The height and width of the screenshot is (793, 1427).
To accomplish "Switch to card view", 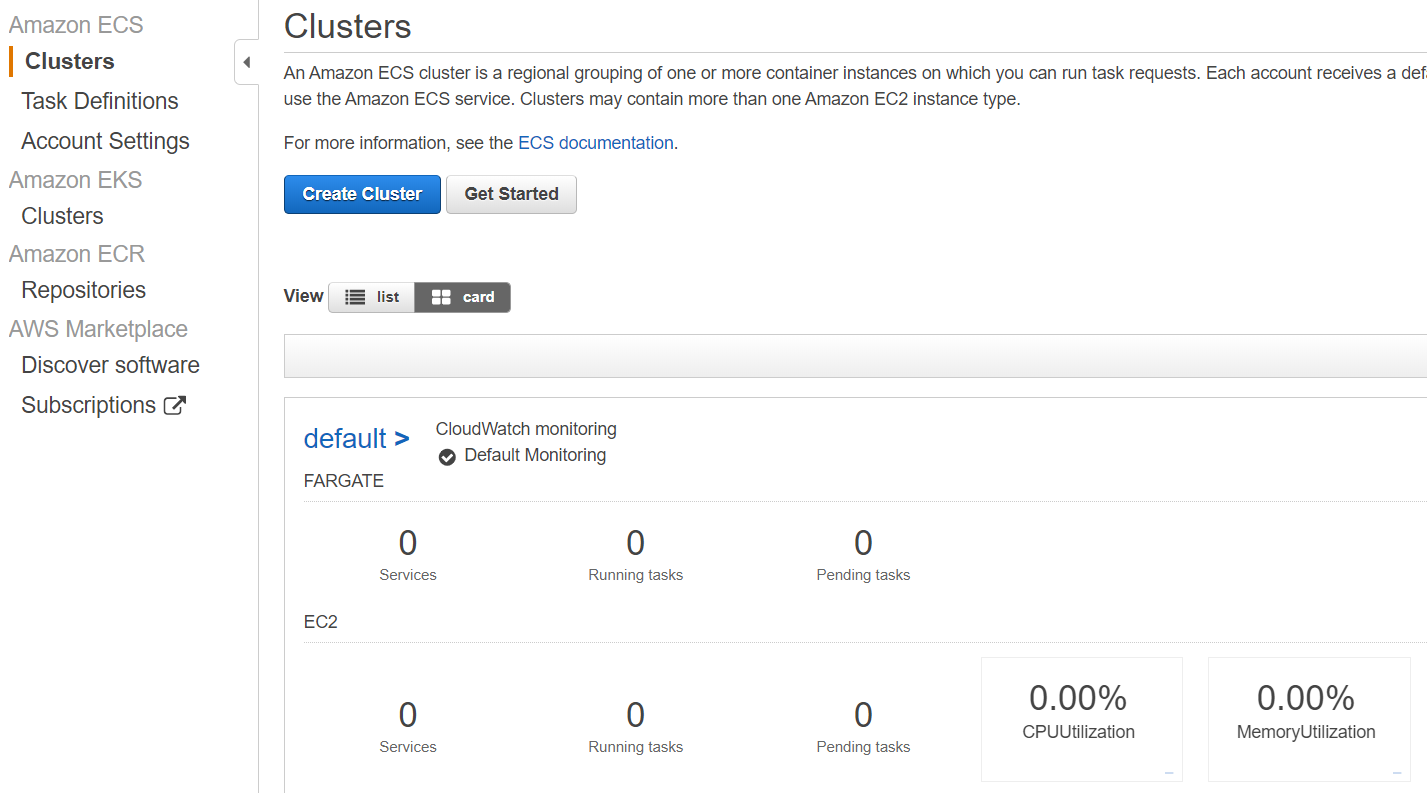I will pos(462,297).
